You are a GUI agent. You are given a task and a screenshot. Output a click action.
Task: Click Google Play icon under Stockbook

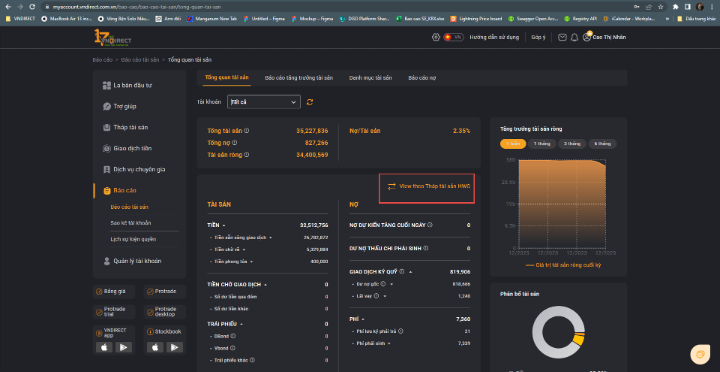point(174,348)
